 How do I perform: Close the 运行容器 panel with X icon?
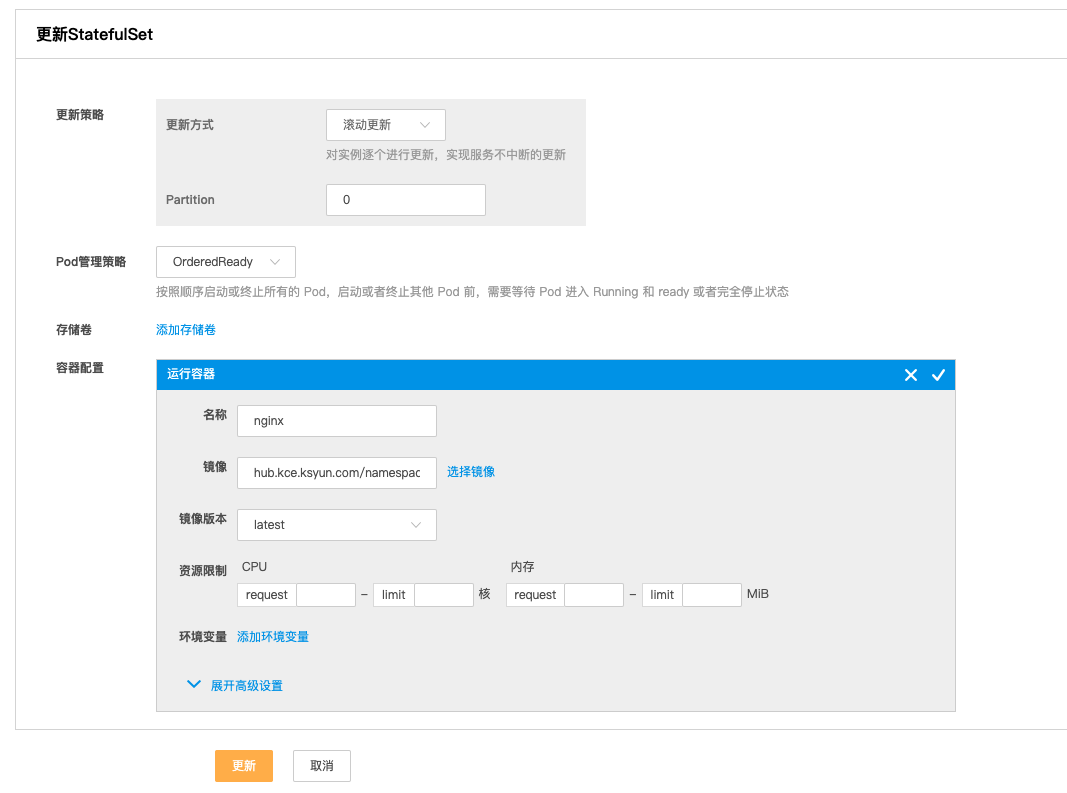tap(910, 375)
